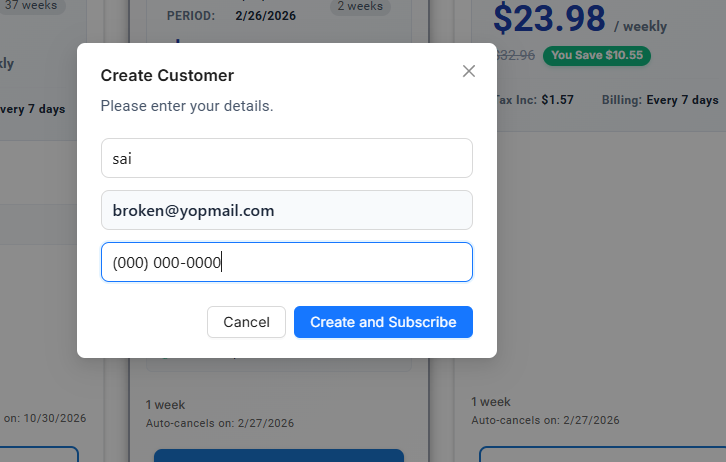Click the "Billing: Every 7 days" label
726x462 pixels.
660,100
